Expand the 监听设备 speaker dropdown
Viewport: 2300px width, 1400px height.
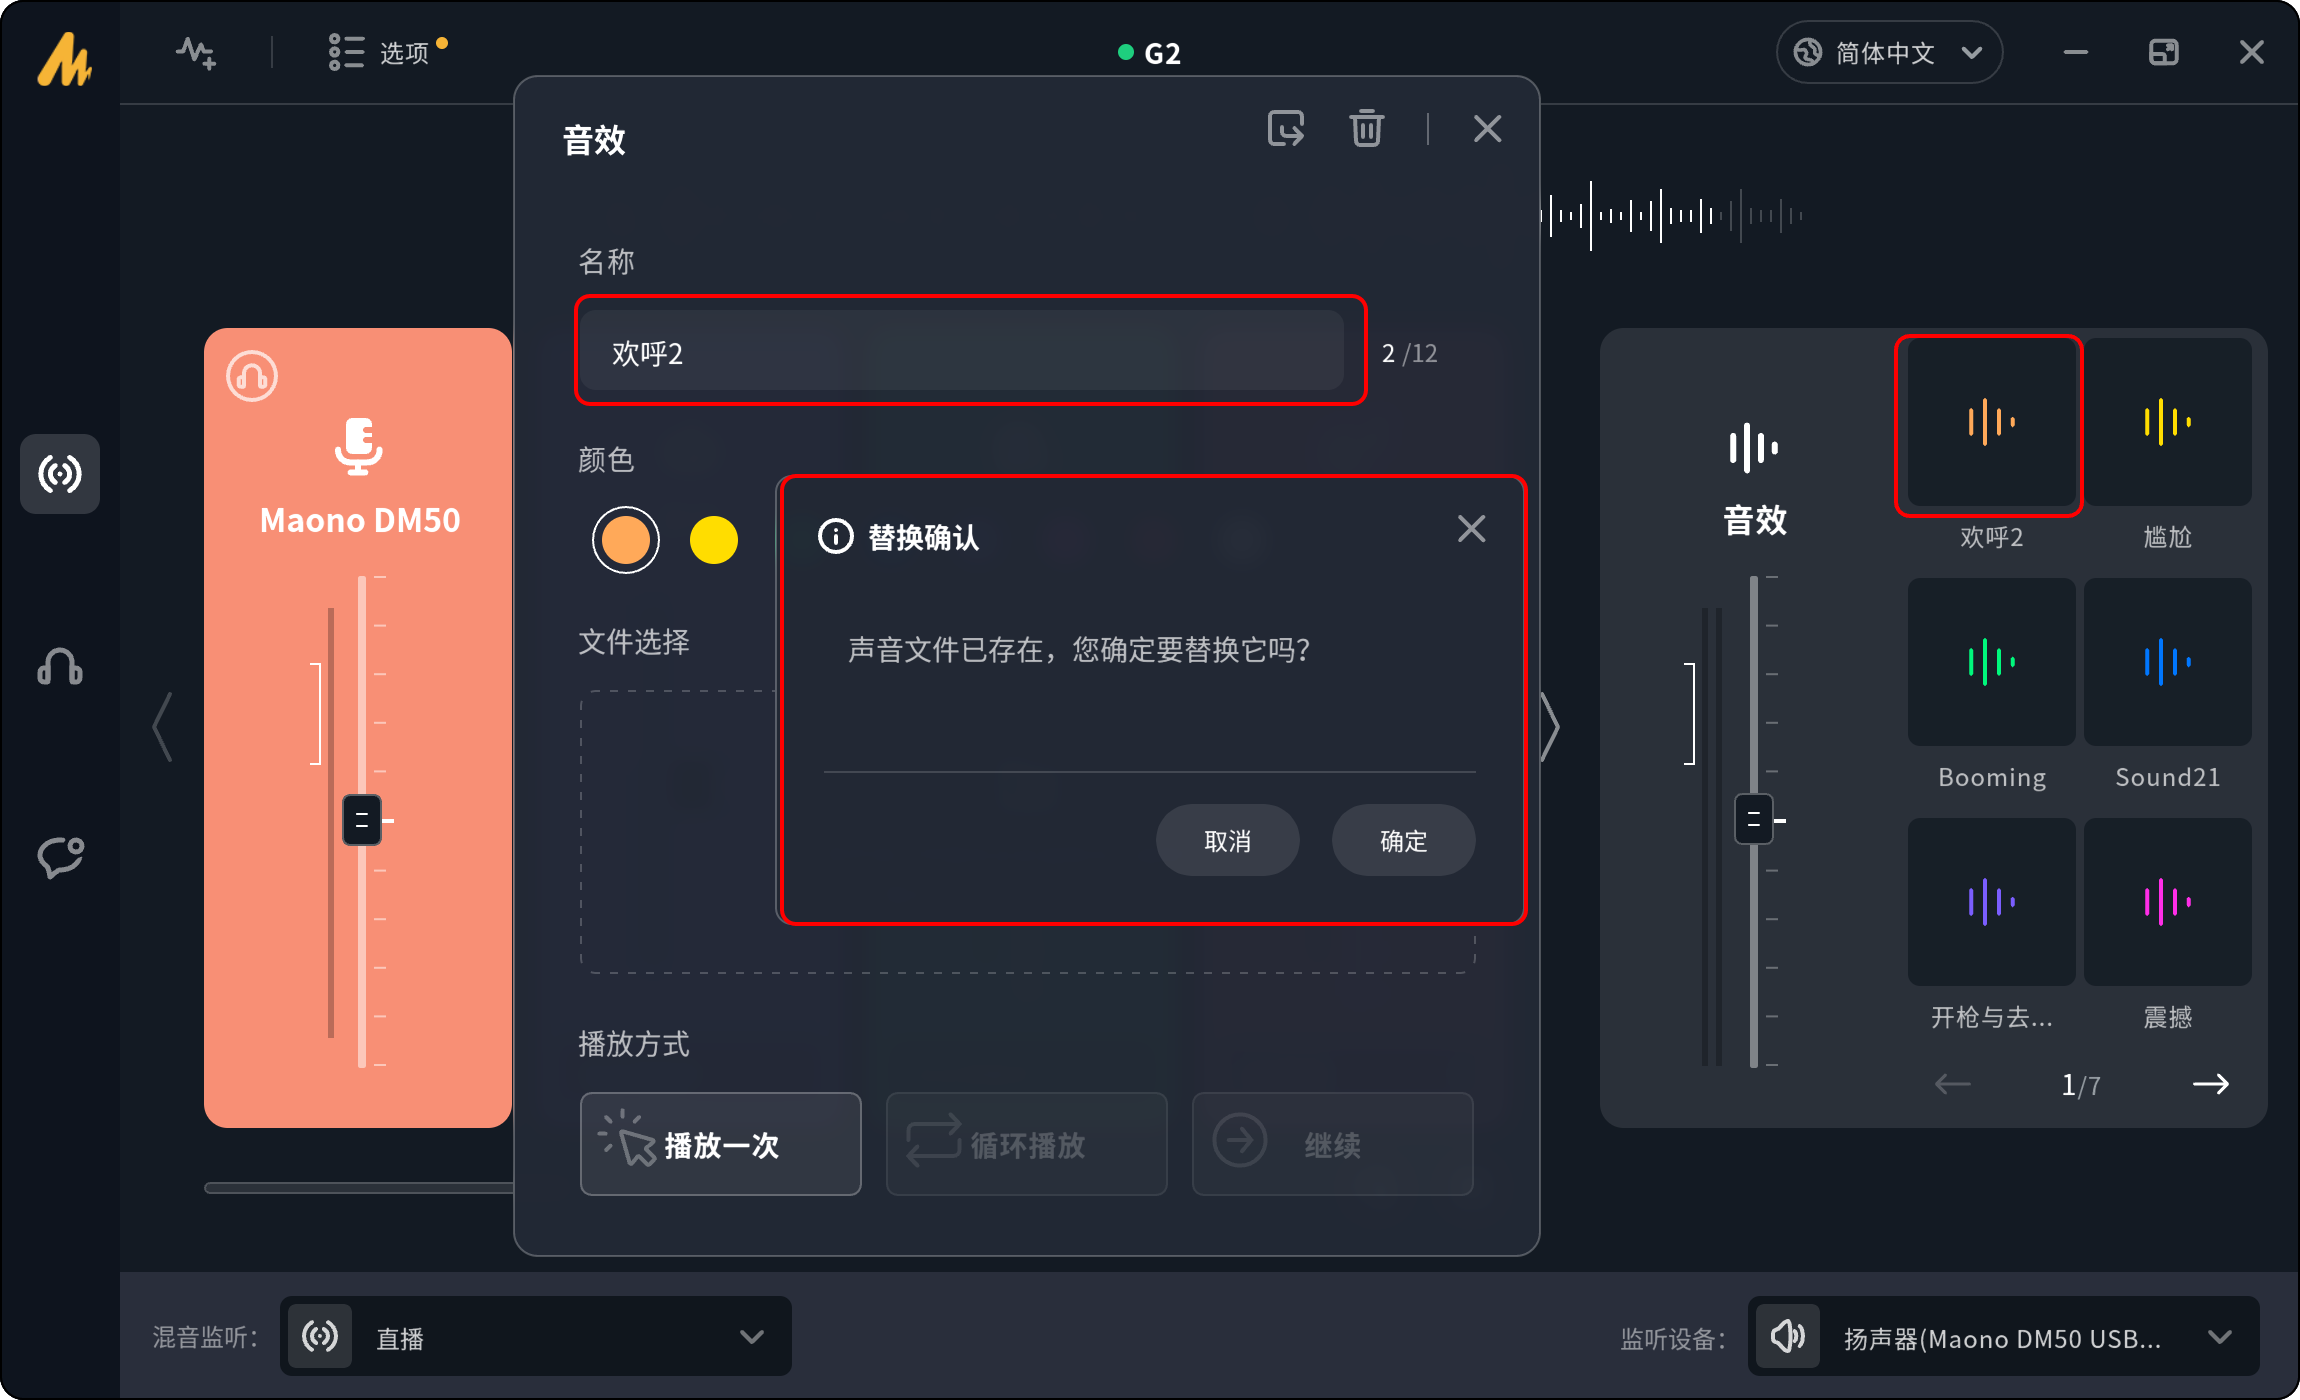(2004, 1337)
